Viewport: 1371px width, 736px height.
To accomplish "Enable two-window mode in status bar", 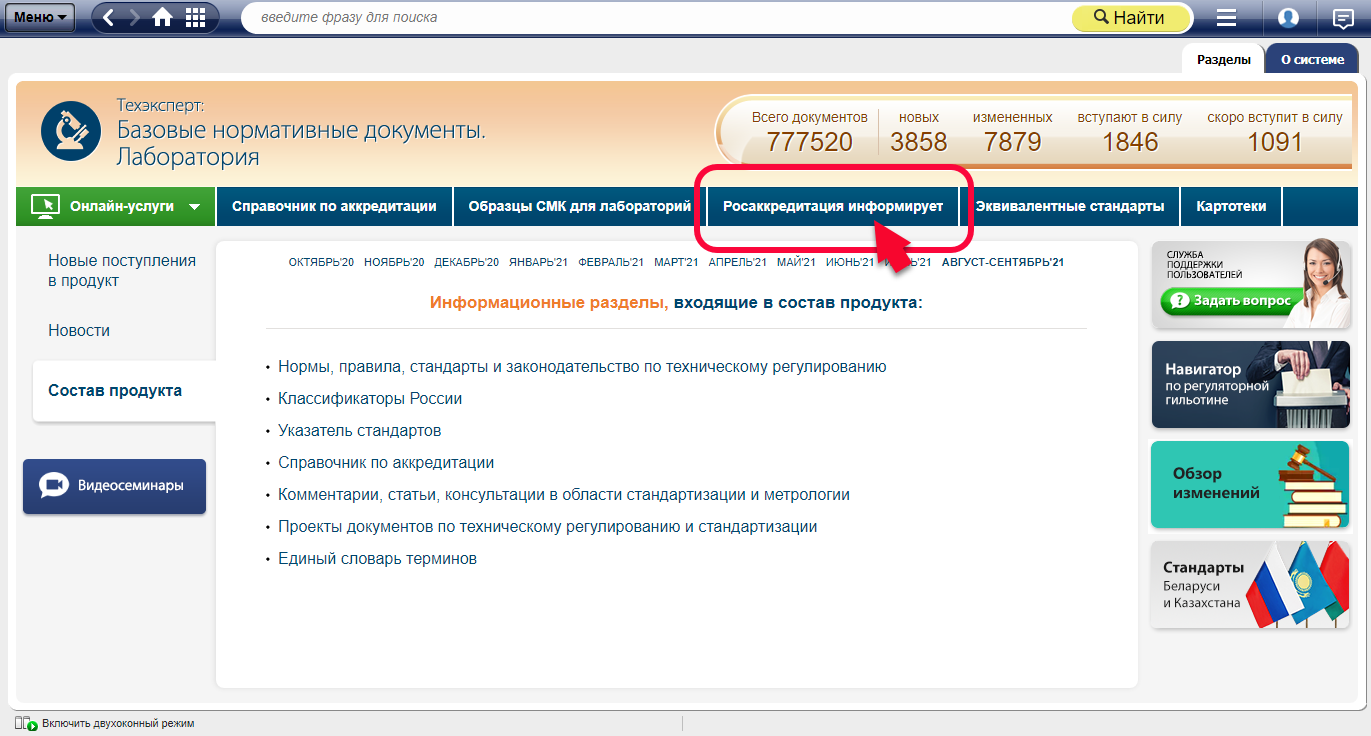I will click(x=105, y=723).
